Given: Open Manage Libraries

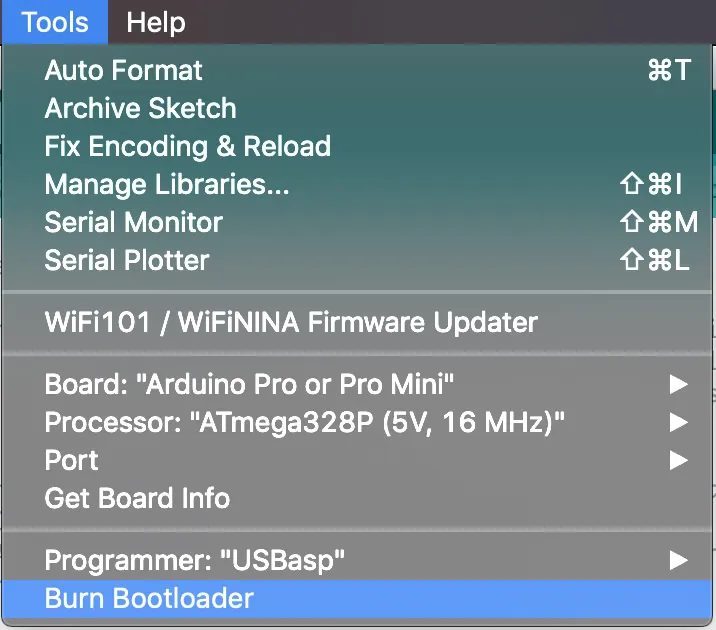Looking at the screenshot, I should tap(166, 184).
